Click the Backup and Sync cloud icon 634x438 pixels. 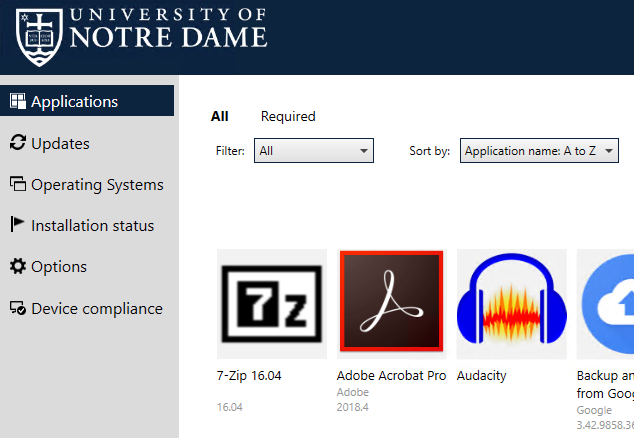(x=608, y=303)
